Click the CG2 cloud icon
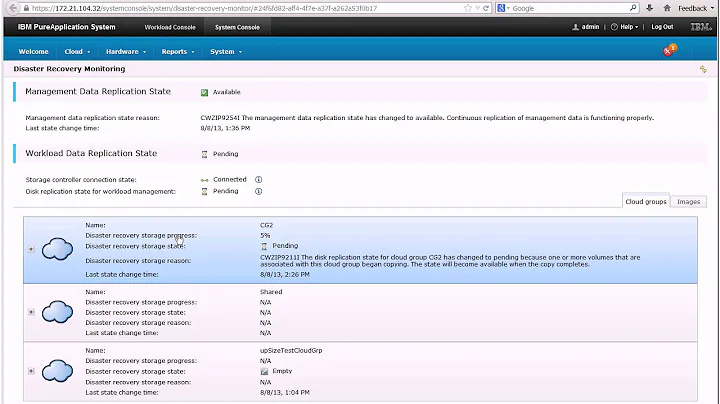This screenshot has width=720, height=404. [x=57, y=249]
